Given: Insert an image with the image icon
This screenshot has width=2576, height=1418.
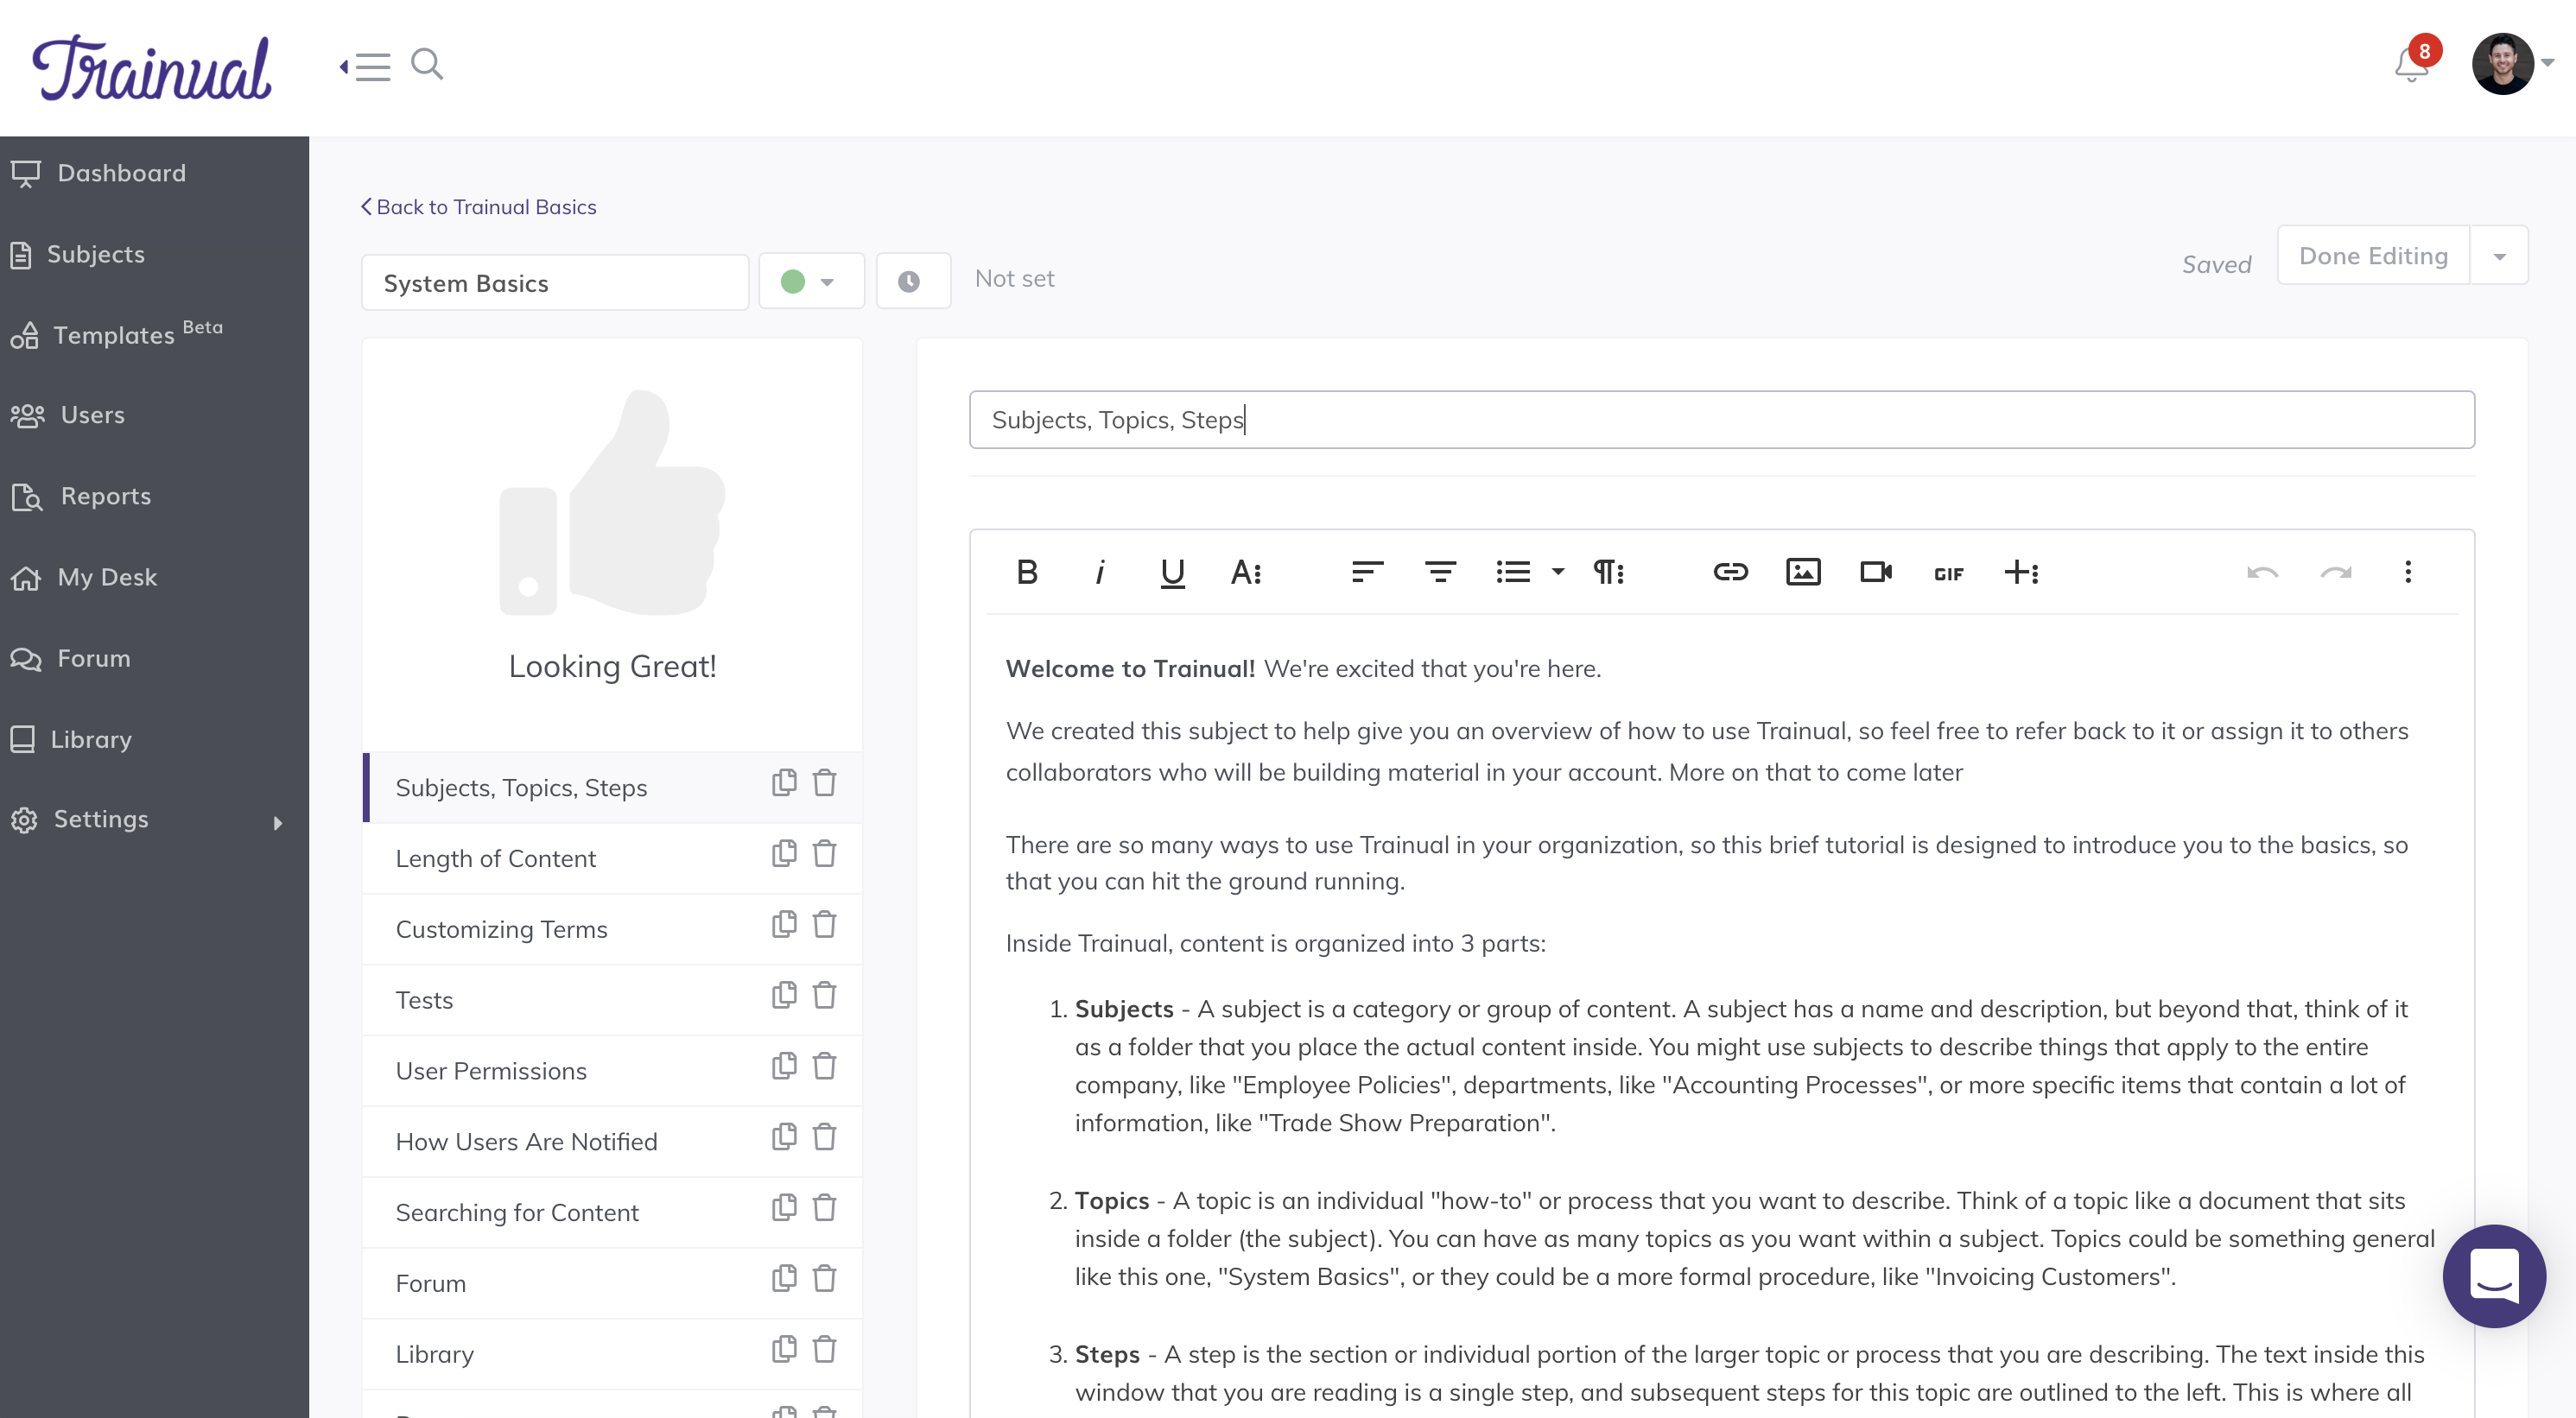Looking at the screenshot, I should [1803, 572].
